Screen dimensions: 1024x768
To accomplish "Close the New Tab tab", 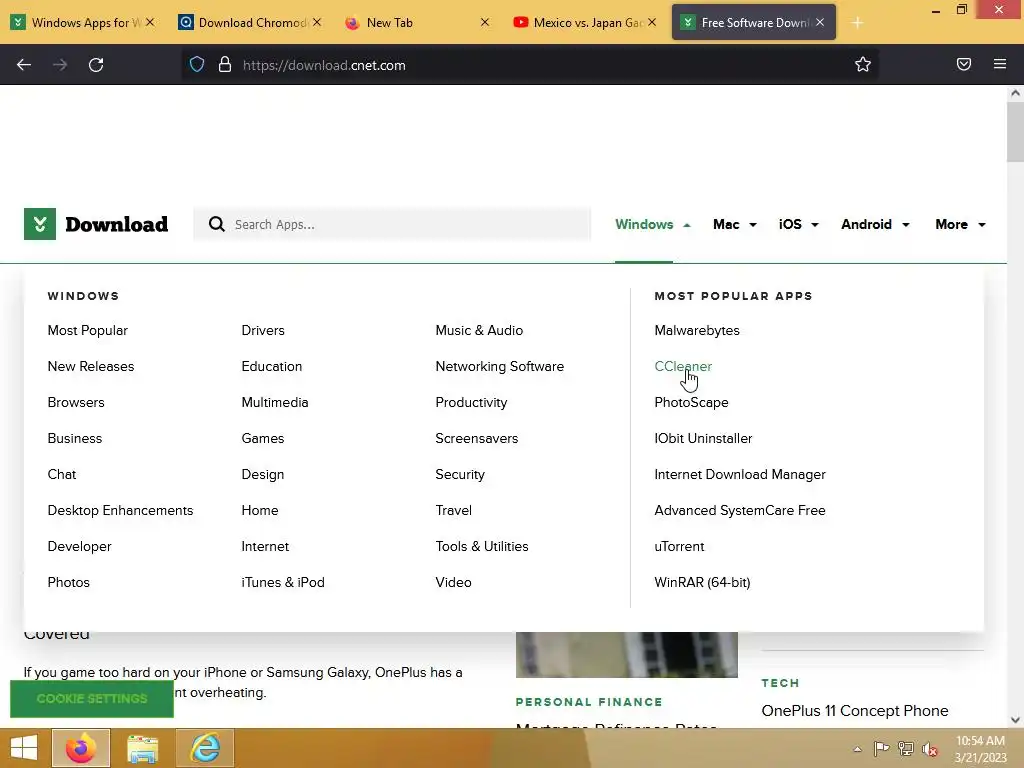I will tap(485, 22).
